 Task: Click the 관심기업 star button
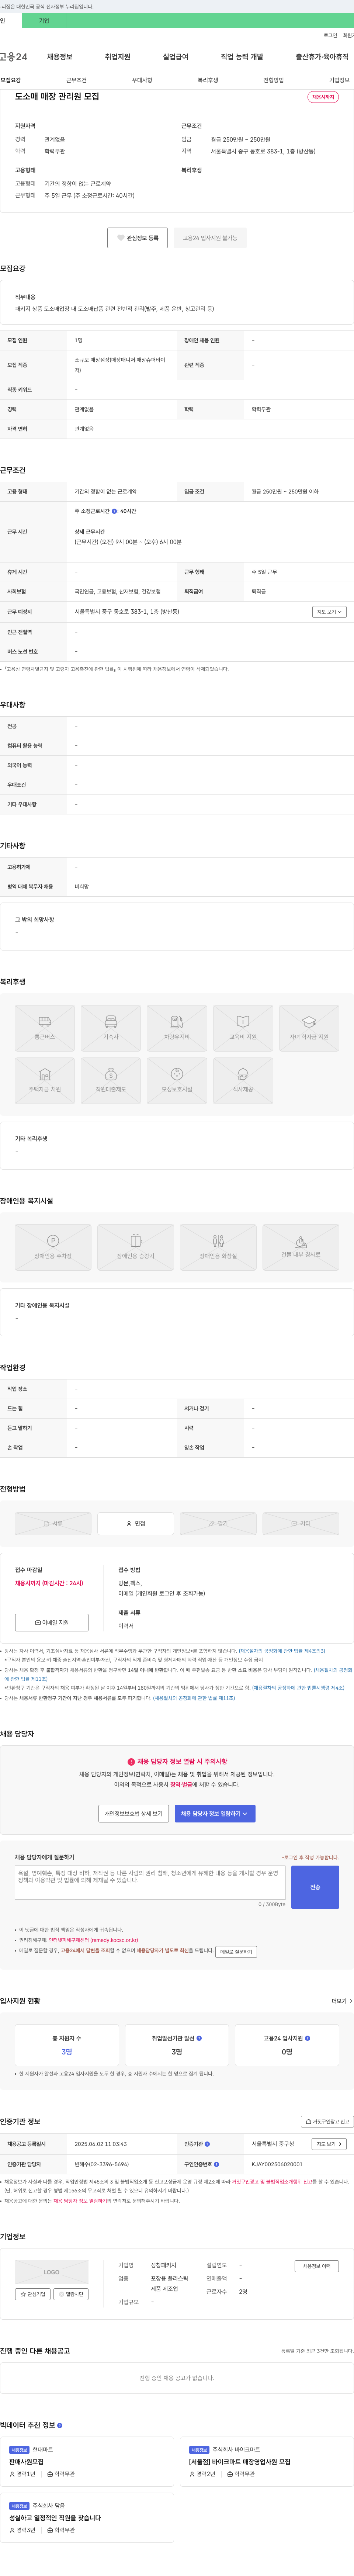click(x=33, y=2294)
